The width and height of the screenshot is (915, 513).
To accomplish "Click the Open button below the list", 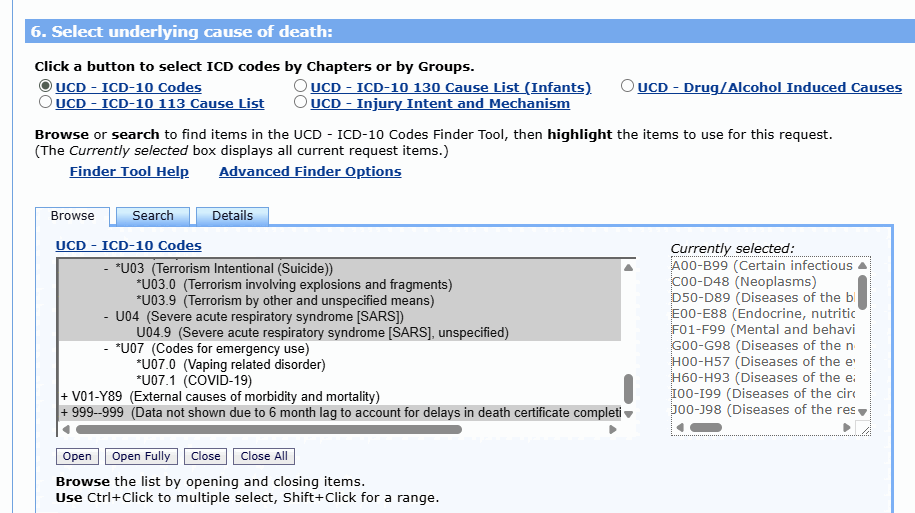I will point(77,456).
